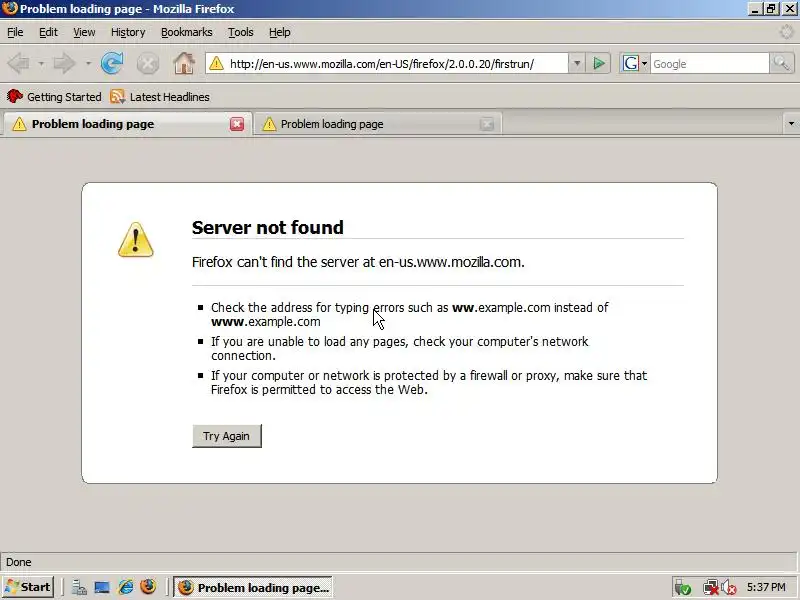Launch Firefox from quick launch
The height and width of the screenshot is (600, 800).
[148, 587]
